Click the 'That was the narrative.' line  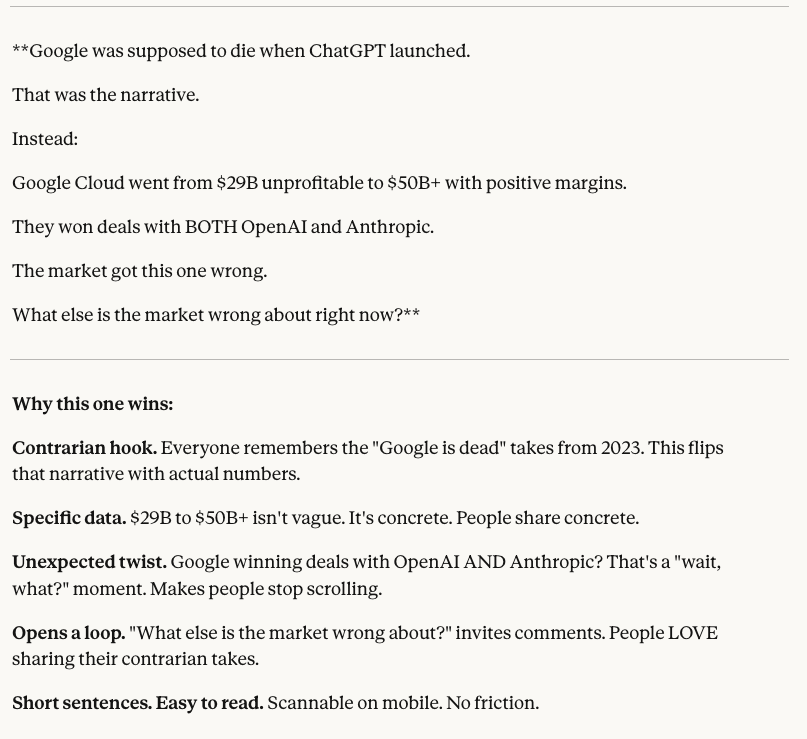coord(106,95)
